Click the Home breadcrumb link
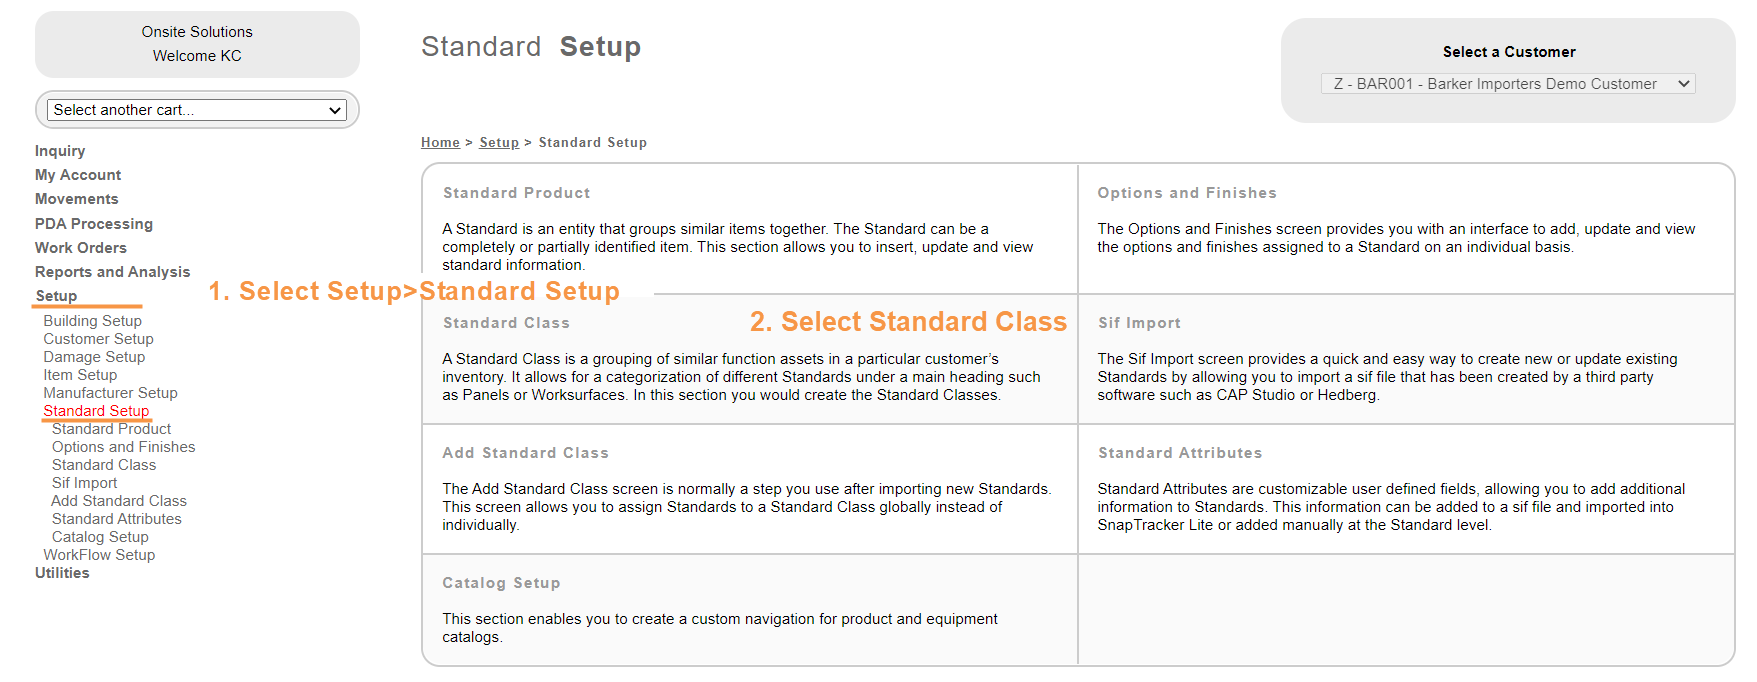 [440, 143]
